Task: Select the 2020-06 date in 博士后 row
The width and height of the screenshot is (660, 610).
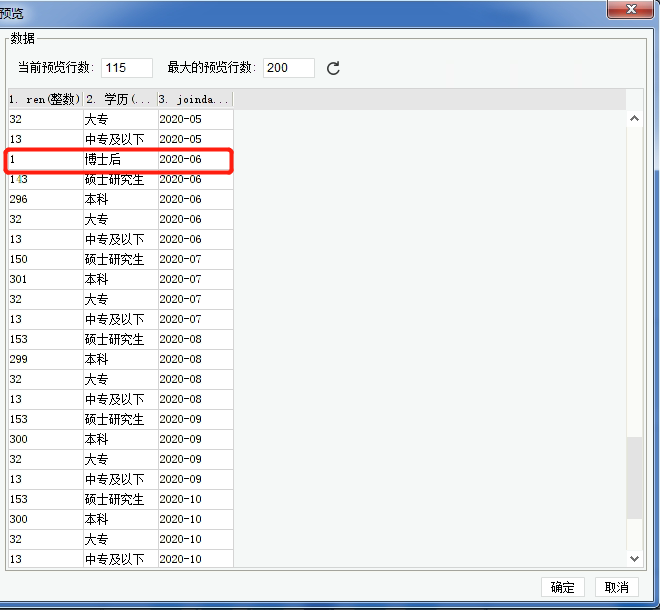Action: click(196, 159)
